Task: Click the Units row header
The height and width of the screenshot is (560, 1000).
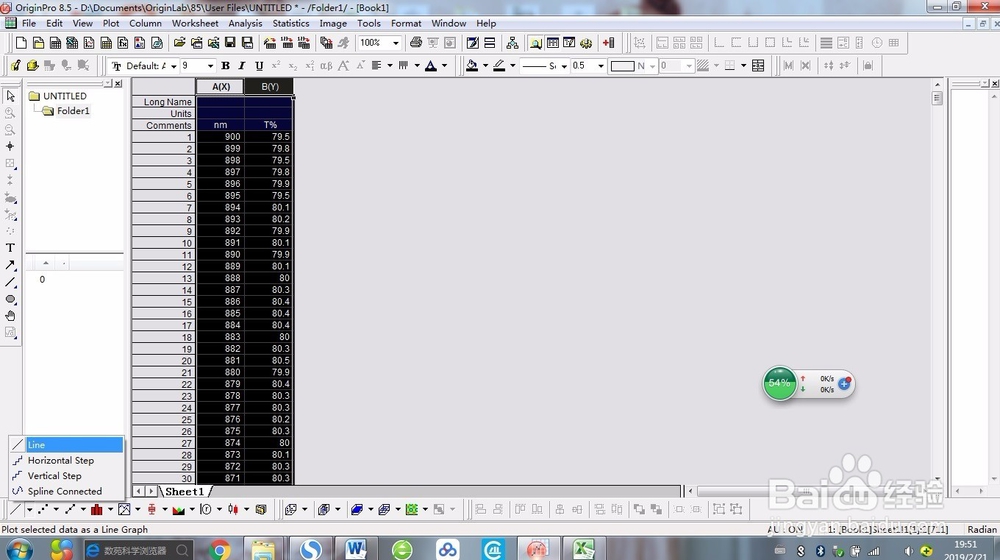Action: (x=163, y=114)
